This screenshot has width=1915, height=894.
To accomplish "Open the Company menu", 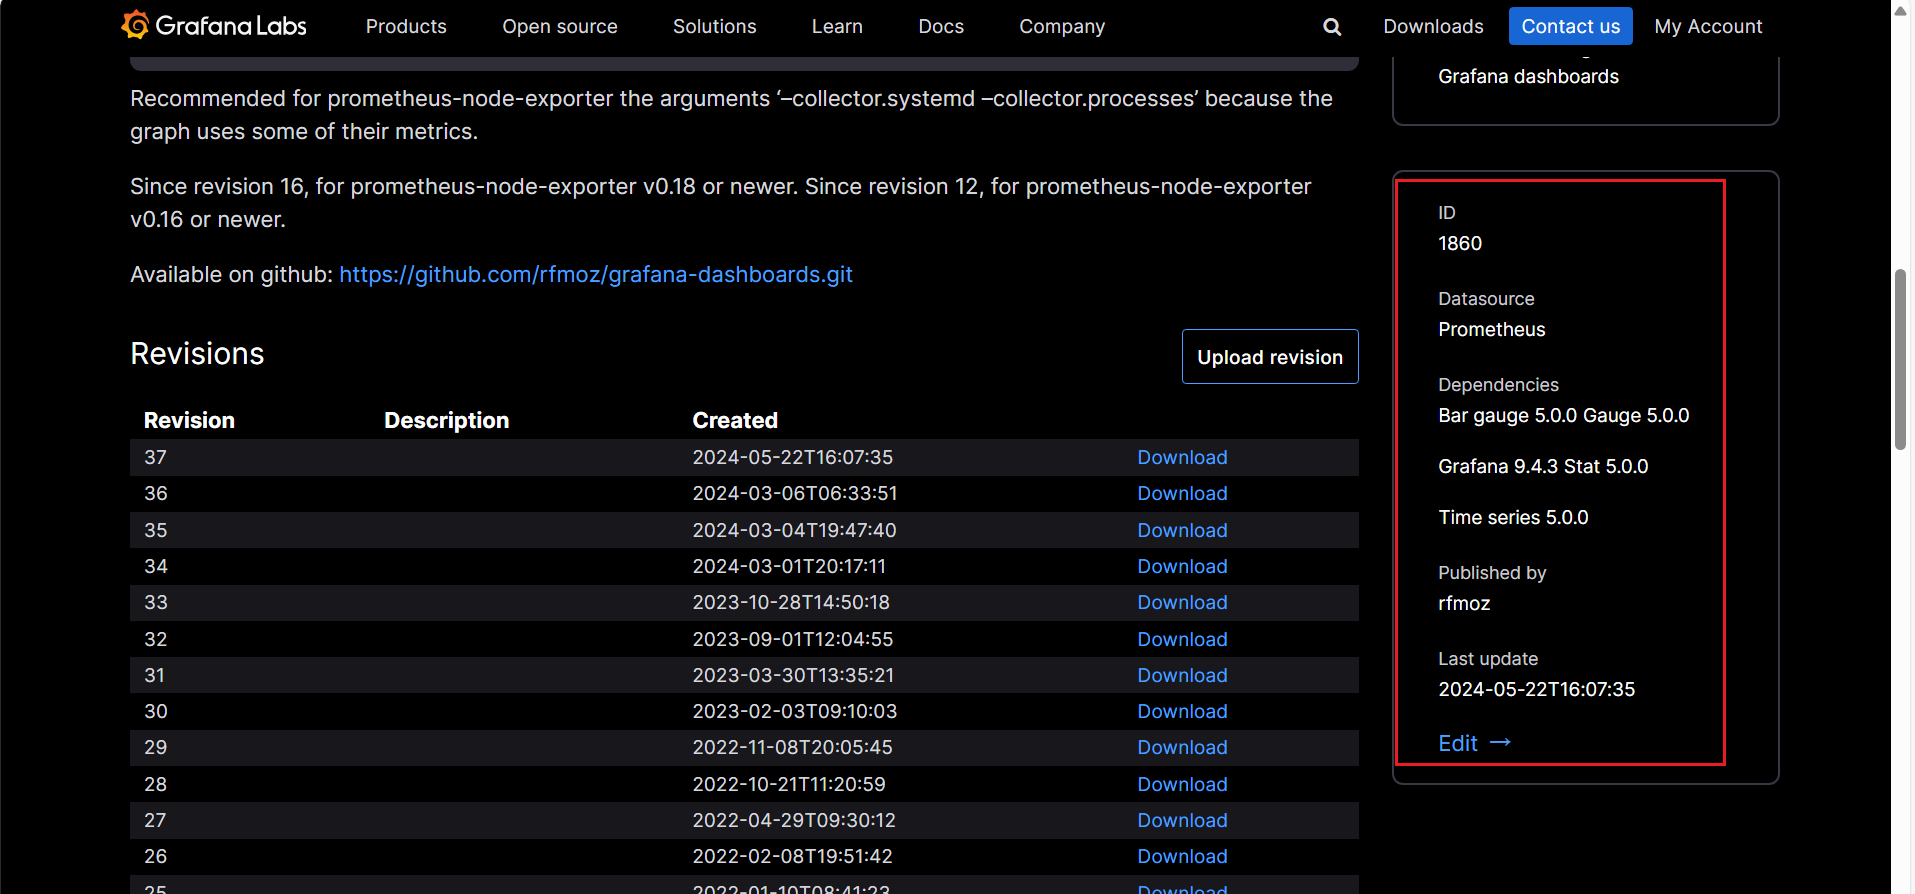I will click(1062, 26).
